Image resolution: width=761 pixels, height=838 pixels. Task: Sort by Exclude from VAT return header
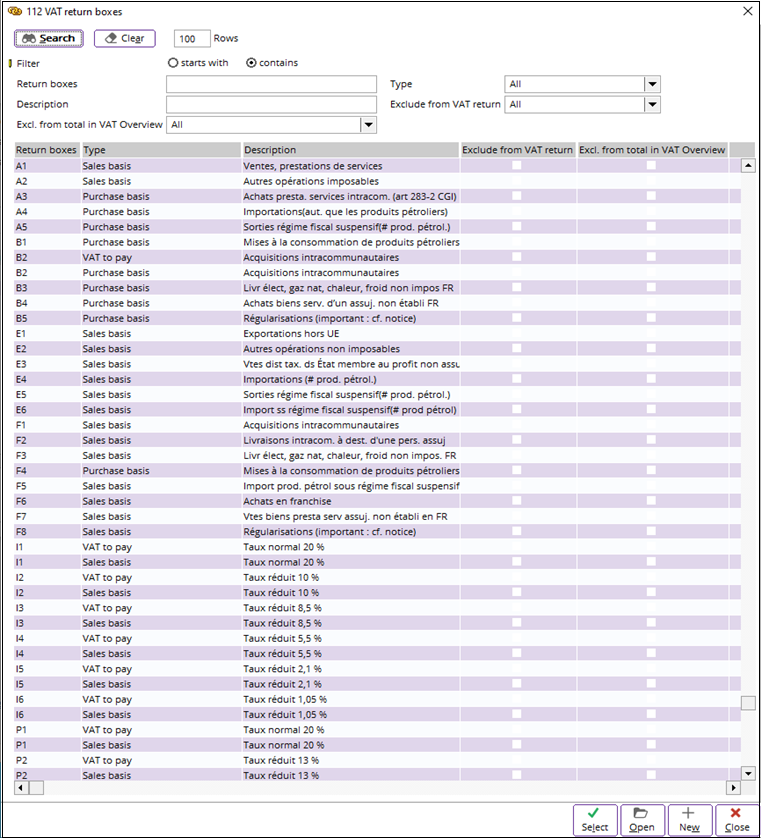(x=518, y=150)
